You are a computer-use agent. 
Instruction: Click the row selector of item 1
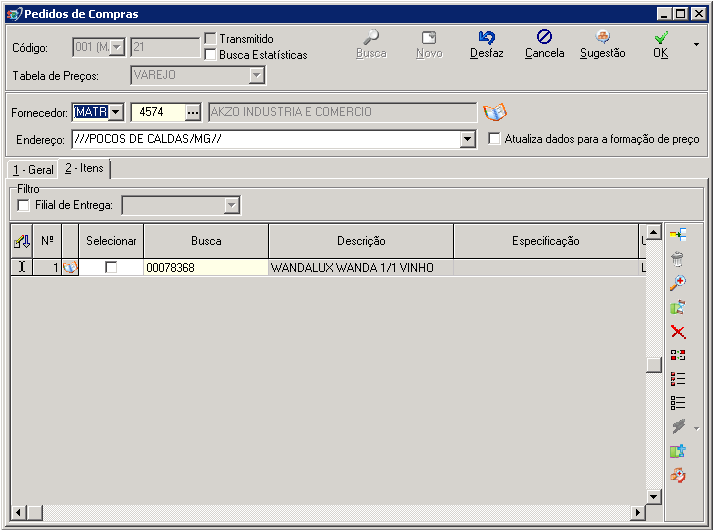click(x=21, y=267)
